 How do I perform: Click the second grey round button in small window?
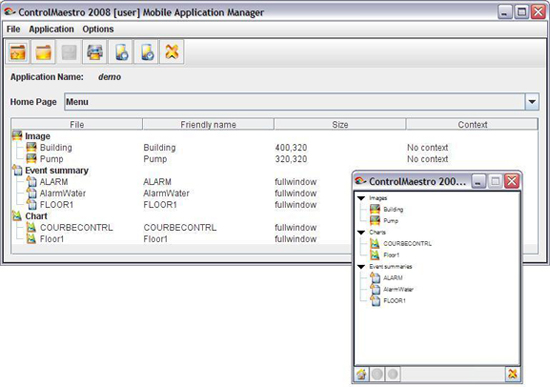tap(393, 374)
